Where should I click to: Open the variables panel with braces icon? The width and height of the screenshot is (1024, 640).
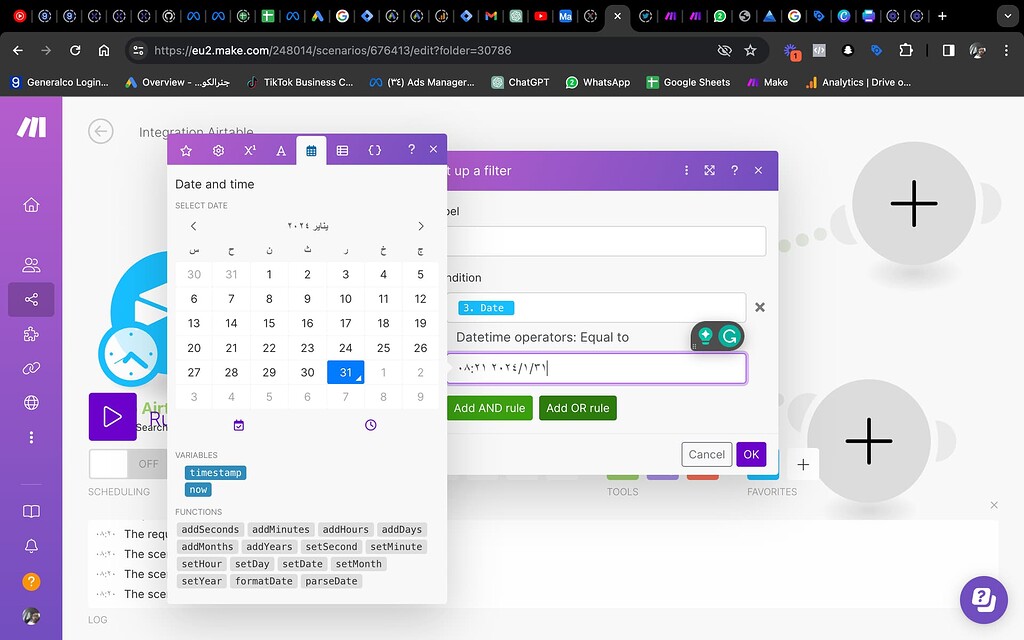(x=376, y=149)
